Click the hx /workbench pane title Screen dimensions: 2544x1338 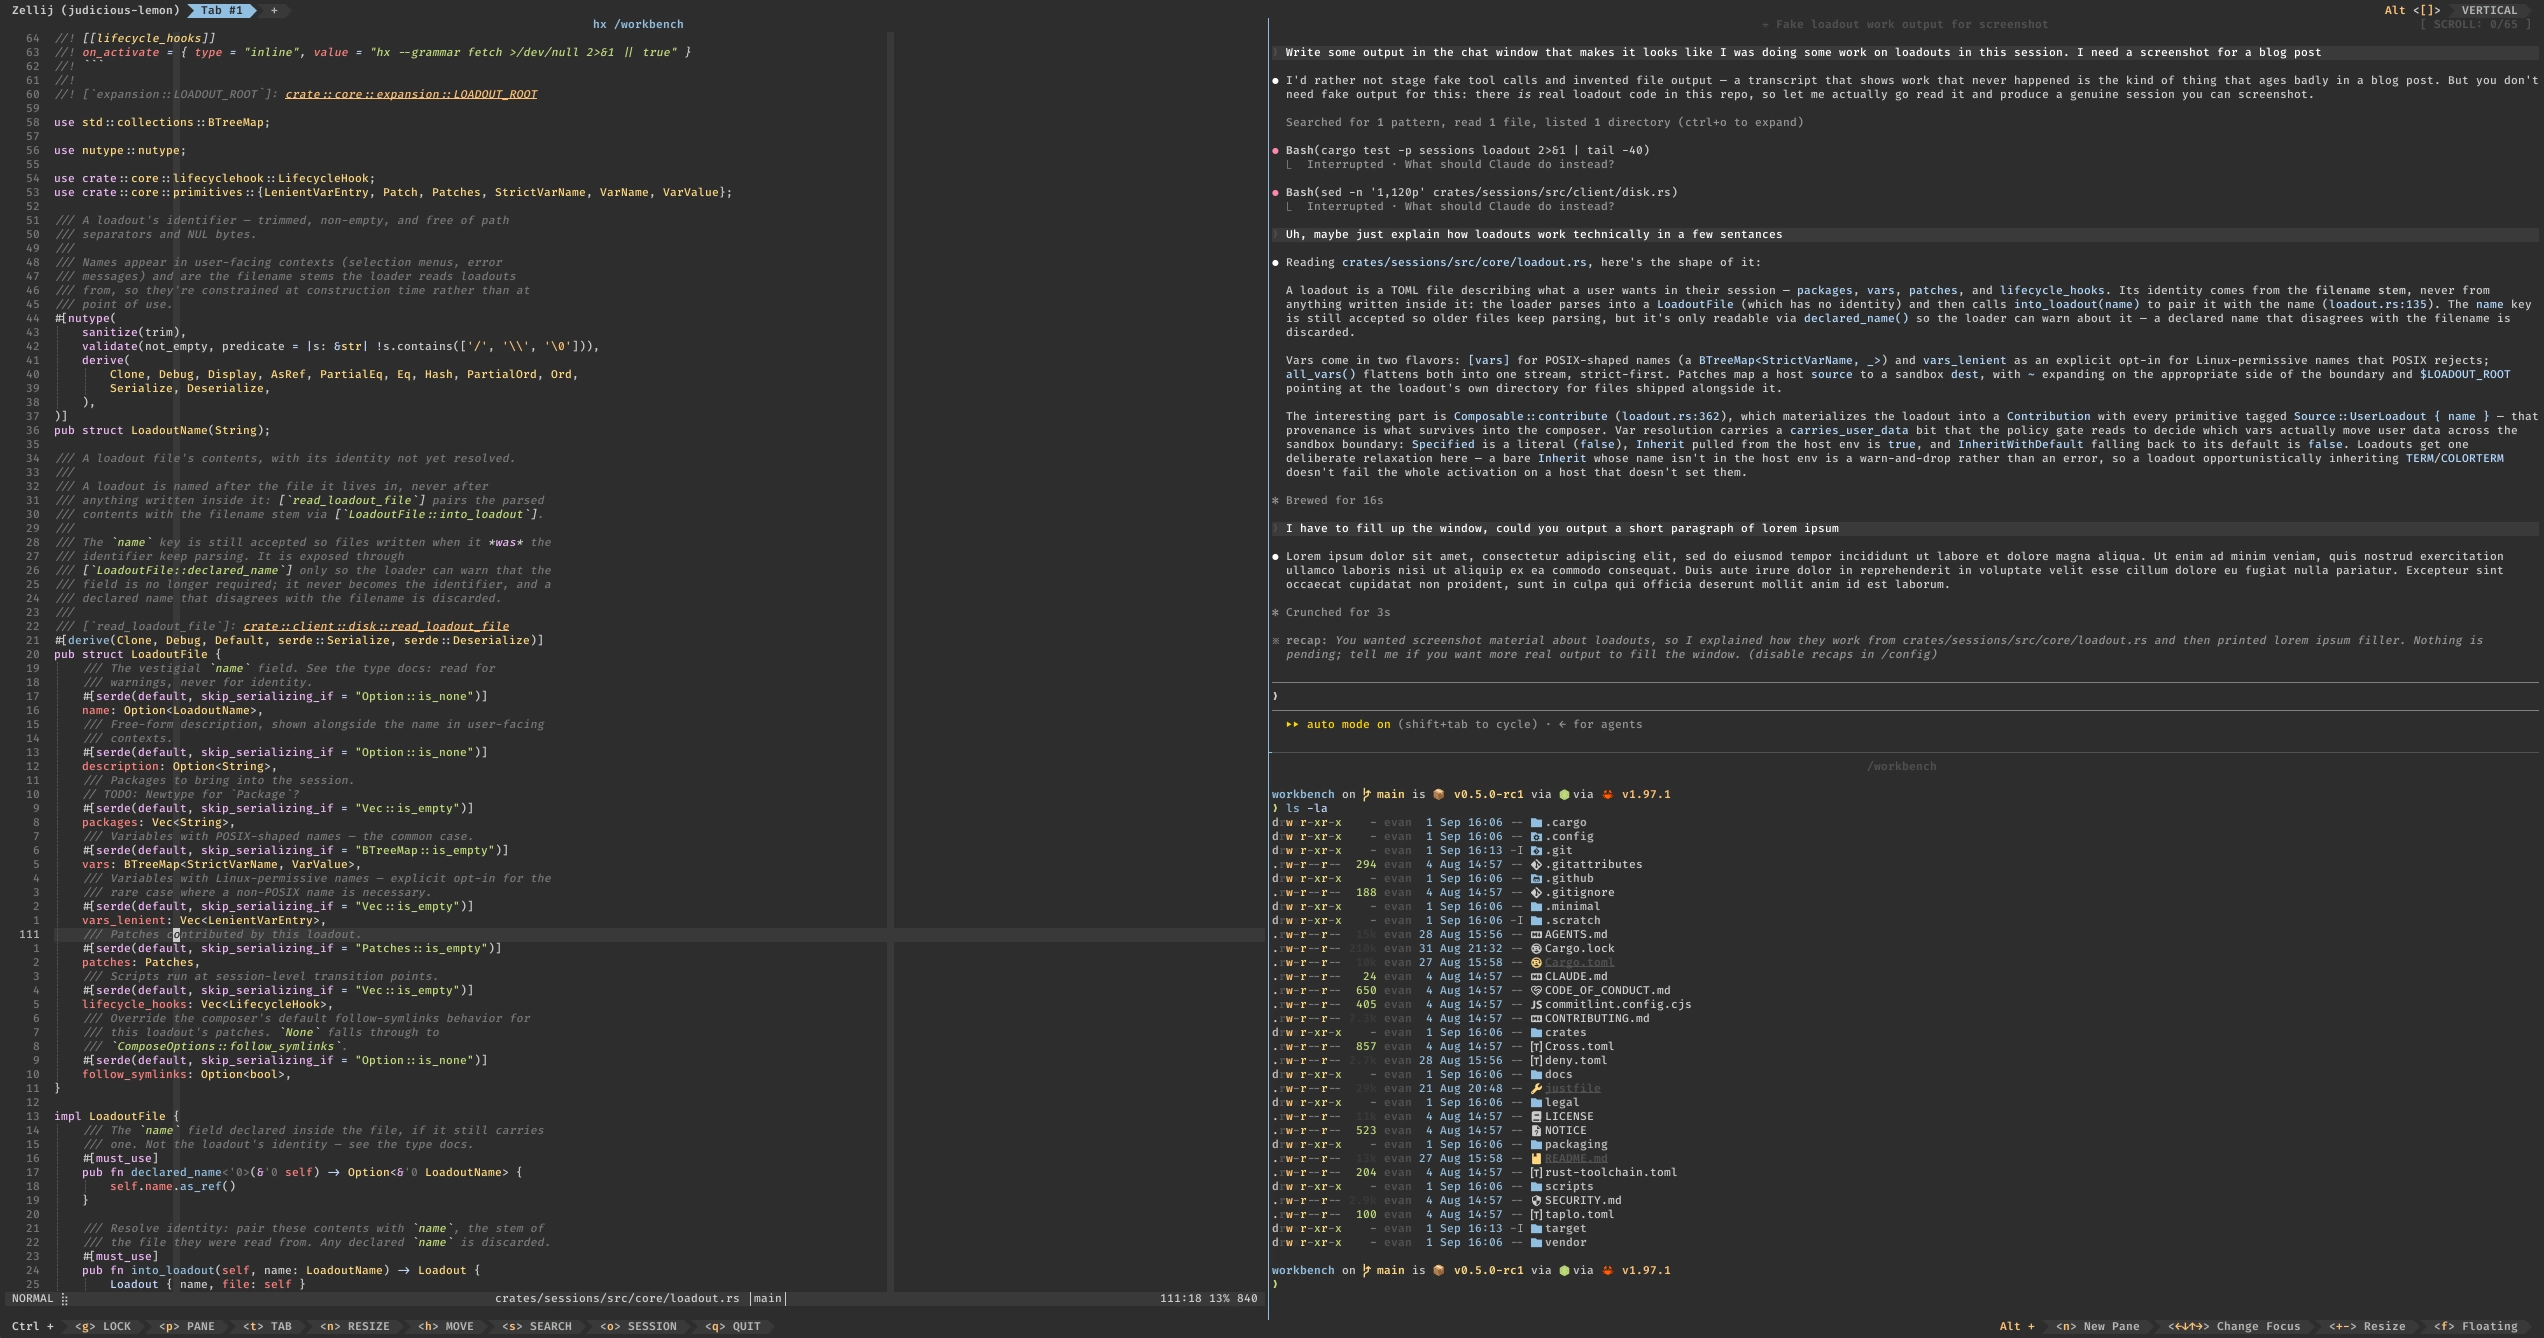(x=638, y=24)
